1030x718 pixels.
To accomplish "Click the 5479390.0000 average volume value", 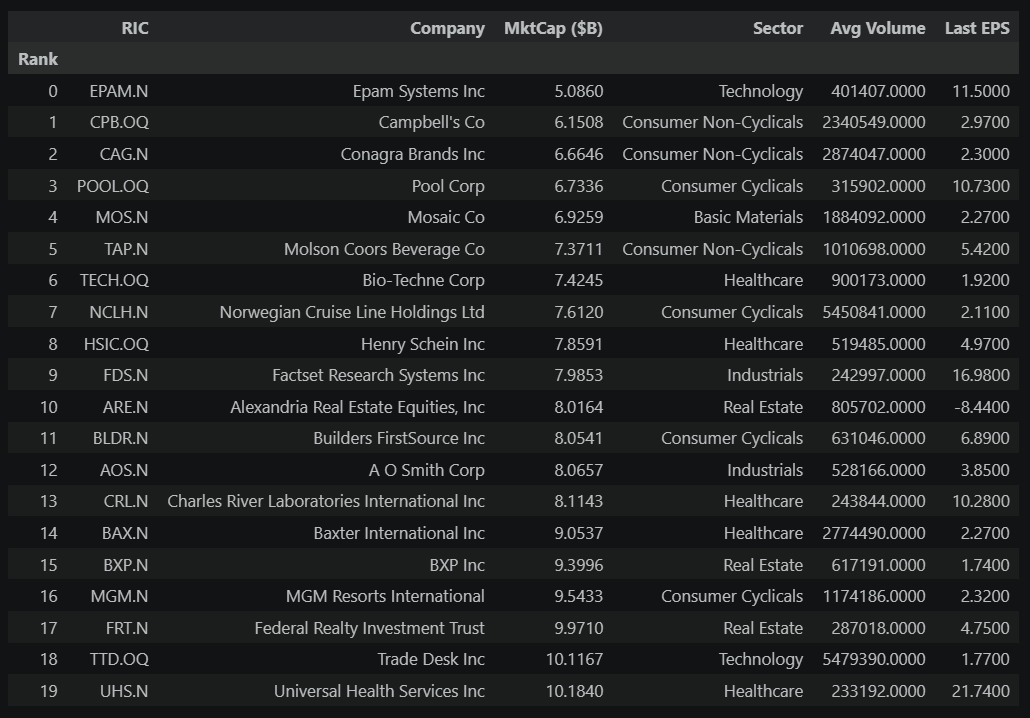I will (874, 659).
